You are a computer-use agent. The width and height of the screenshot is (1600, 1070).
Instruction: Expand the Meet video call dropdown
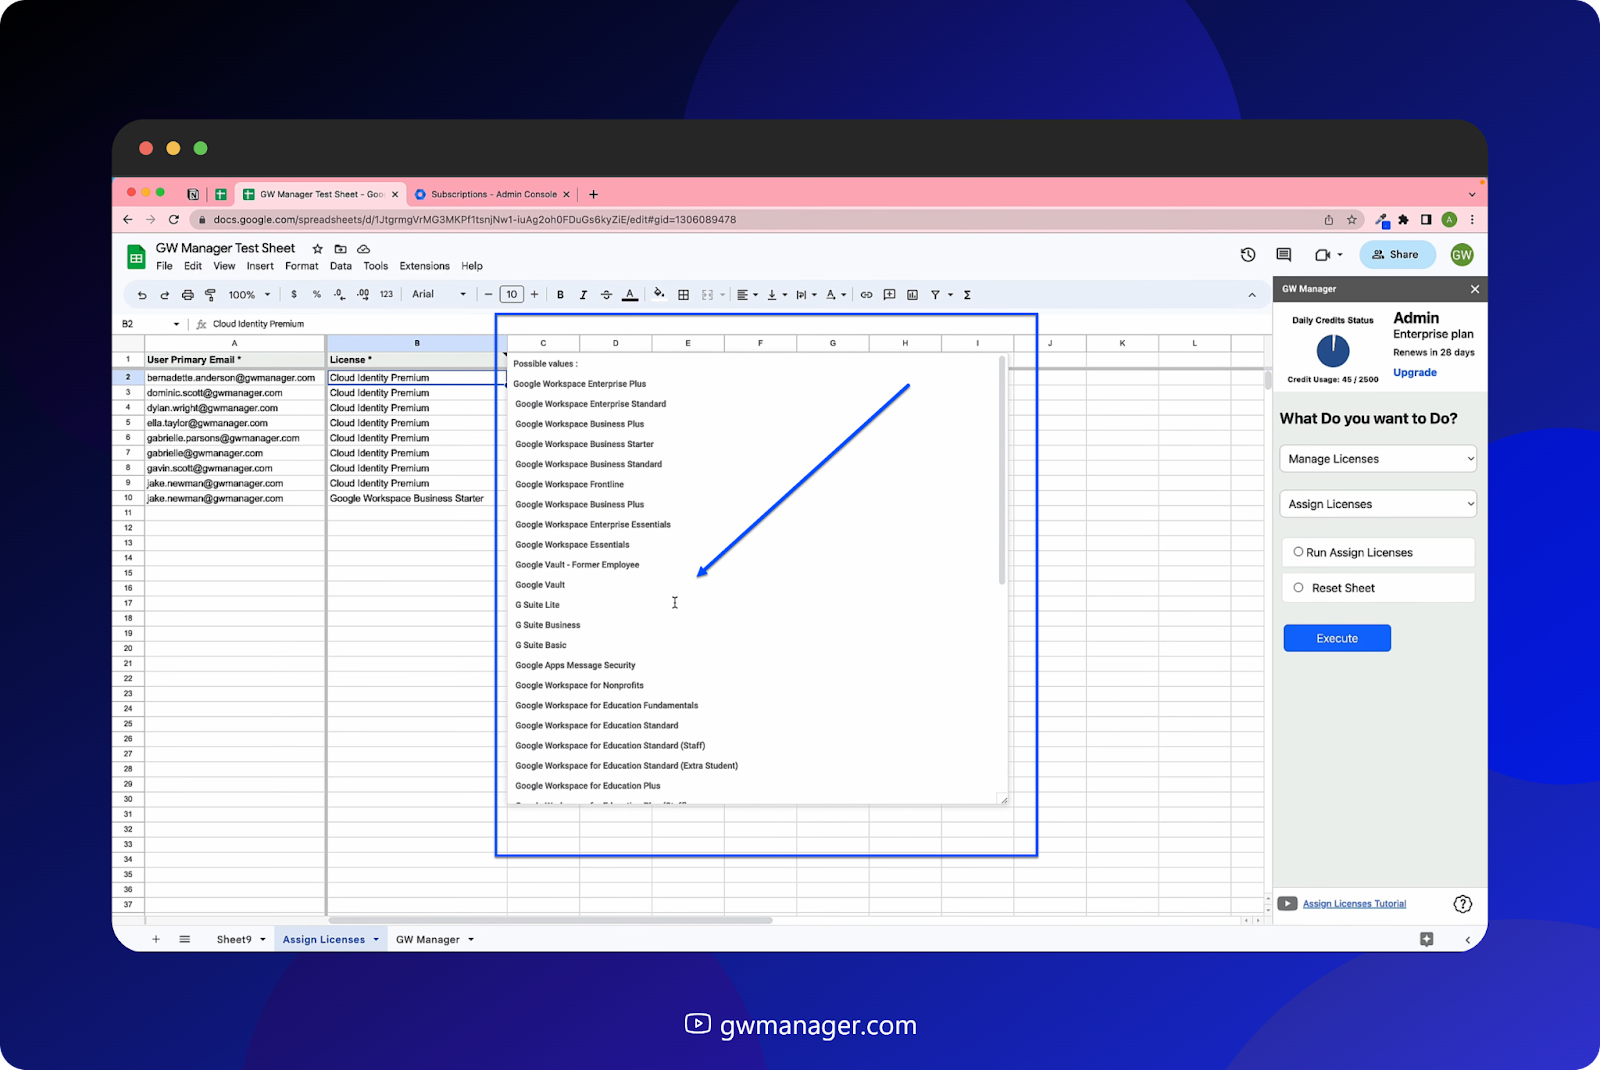[x=1340, y=255]
